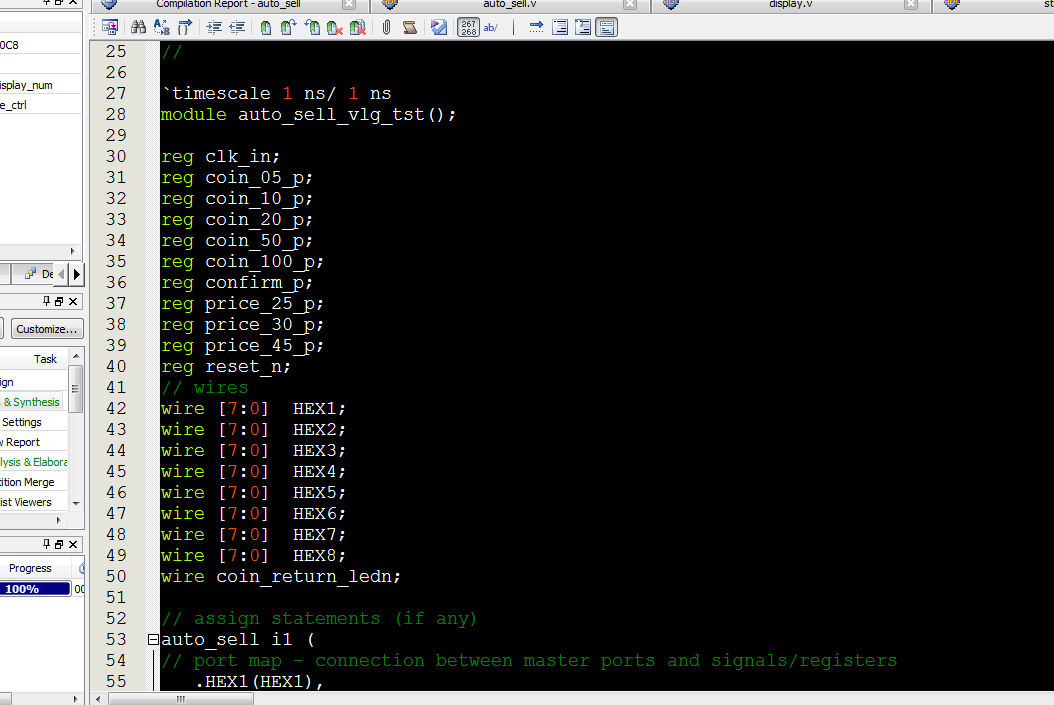The image size is (1054, 705).
Task: Click the 100% progress bar
Action: [x=35, y=589]
